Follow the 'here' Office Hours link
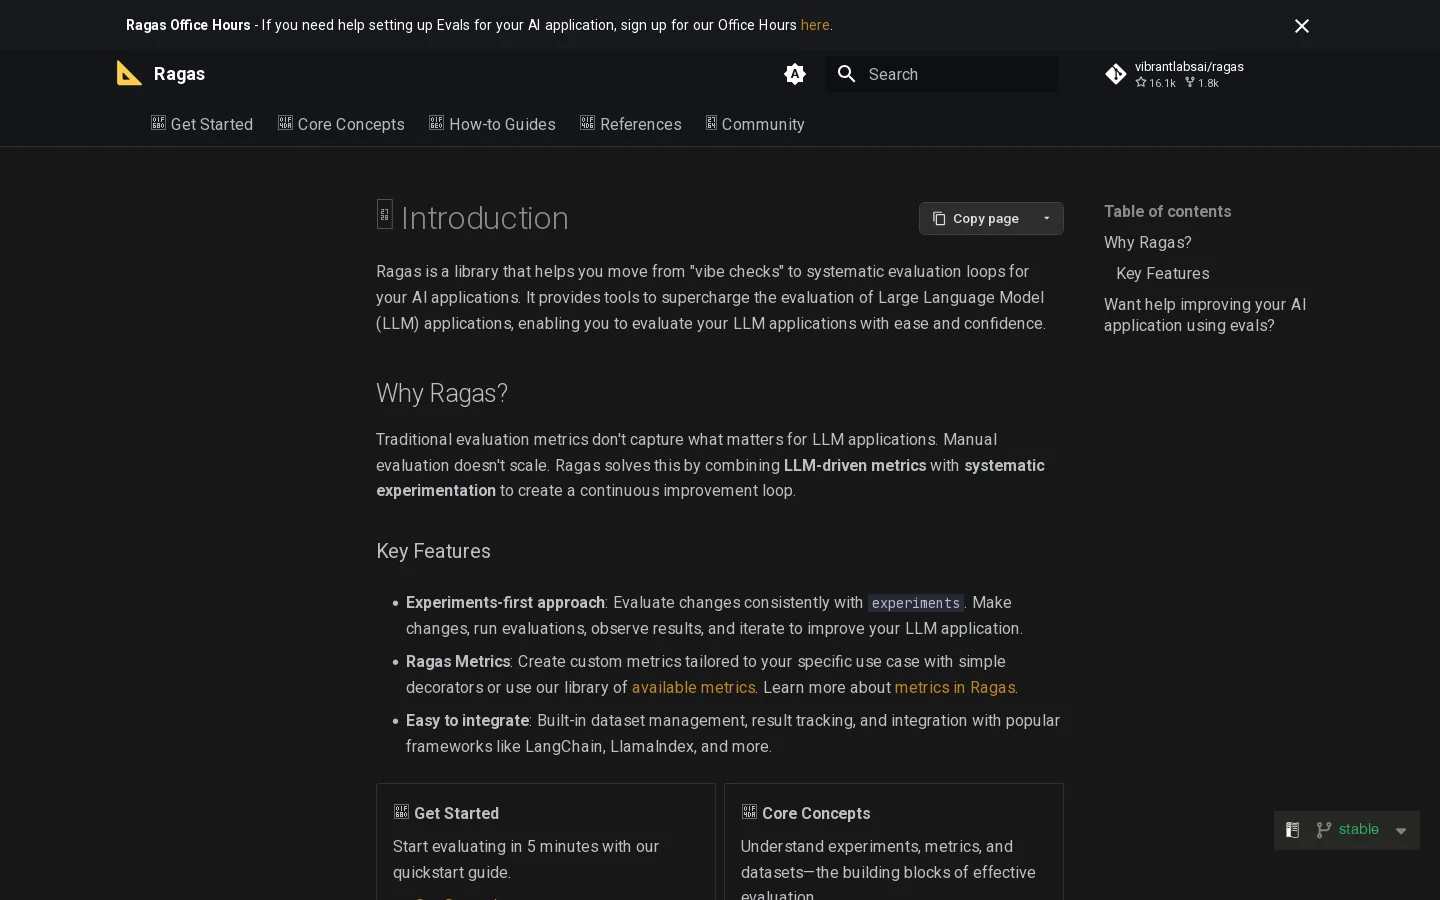The image size is (1440, 900). pos(815,25)
